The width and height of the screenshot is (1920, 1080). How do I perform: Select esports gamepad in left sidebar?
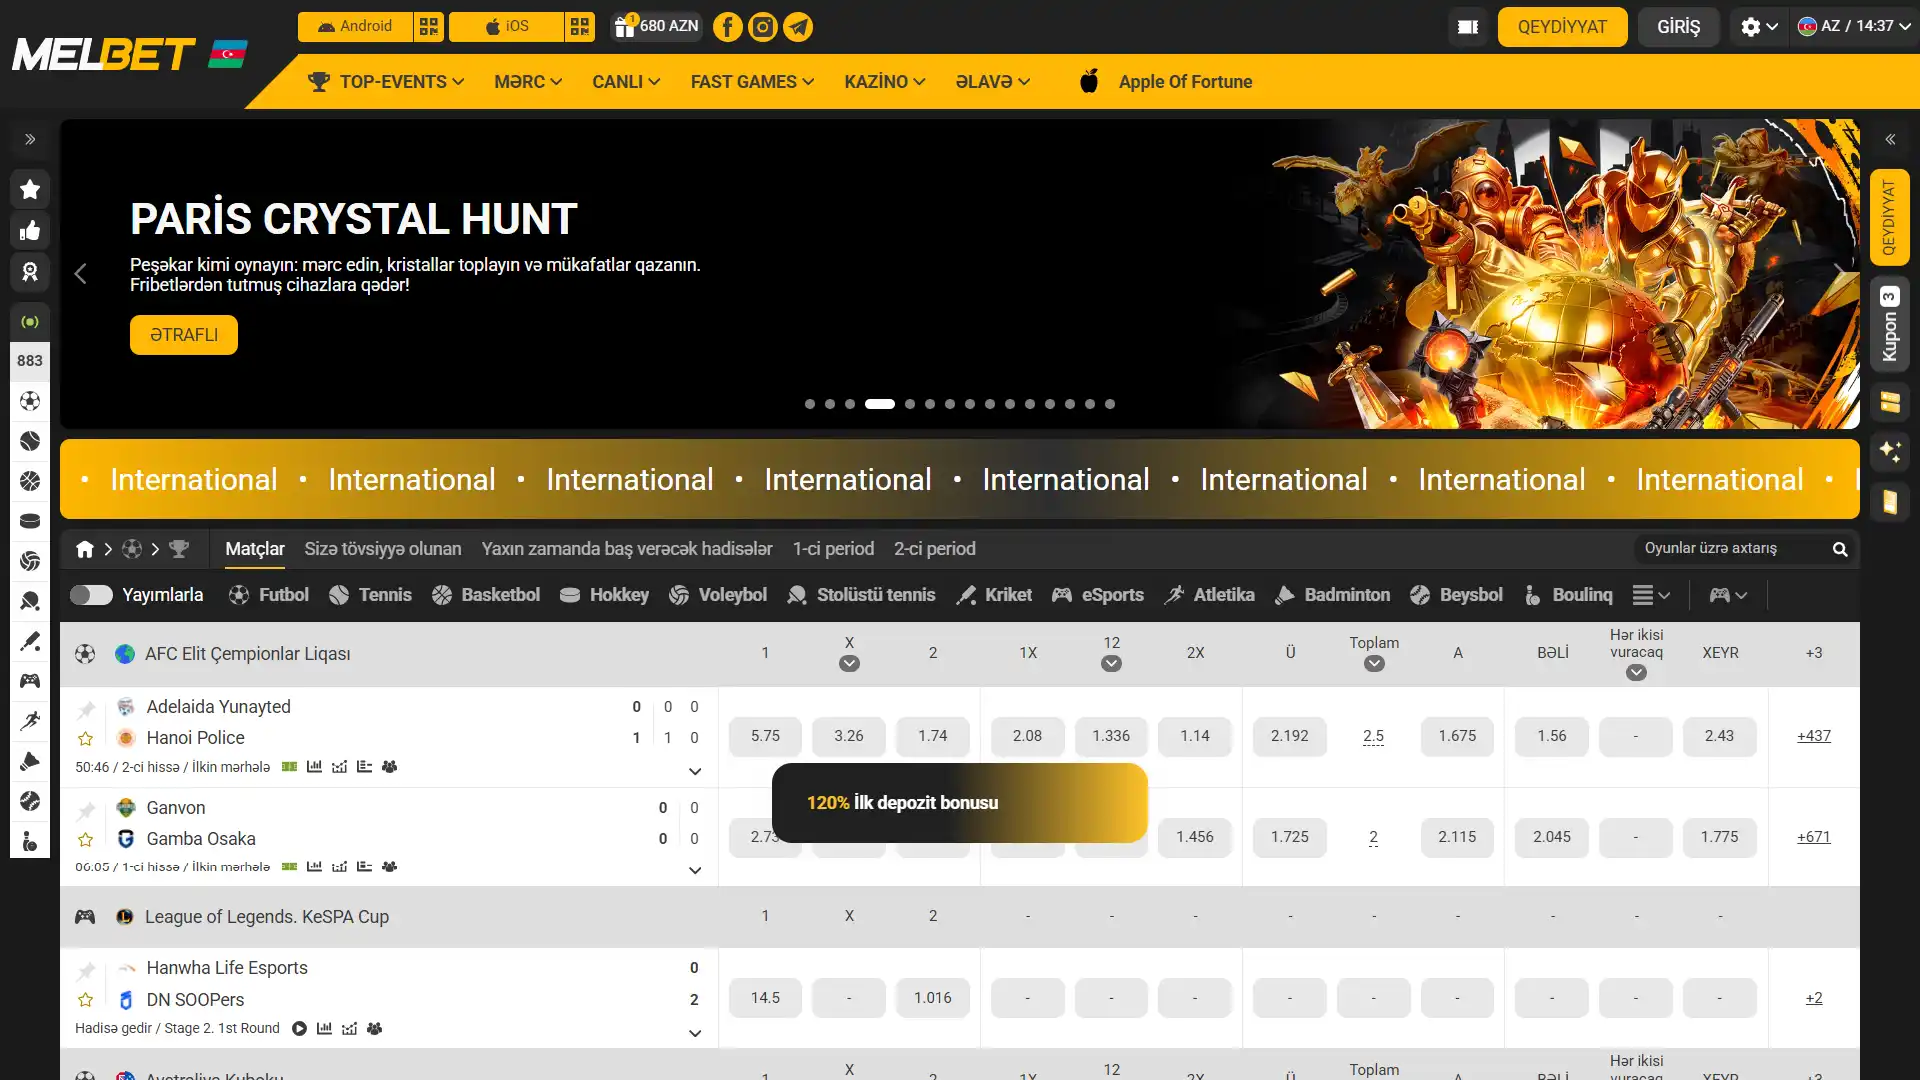[x=30, y=681]
